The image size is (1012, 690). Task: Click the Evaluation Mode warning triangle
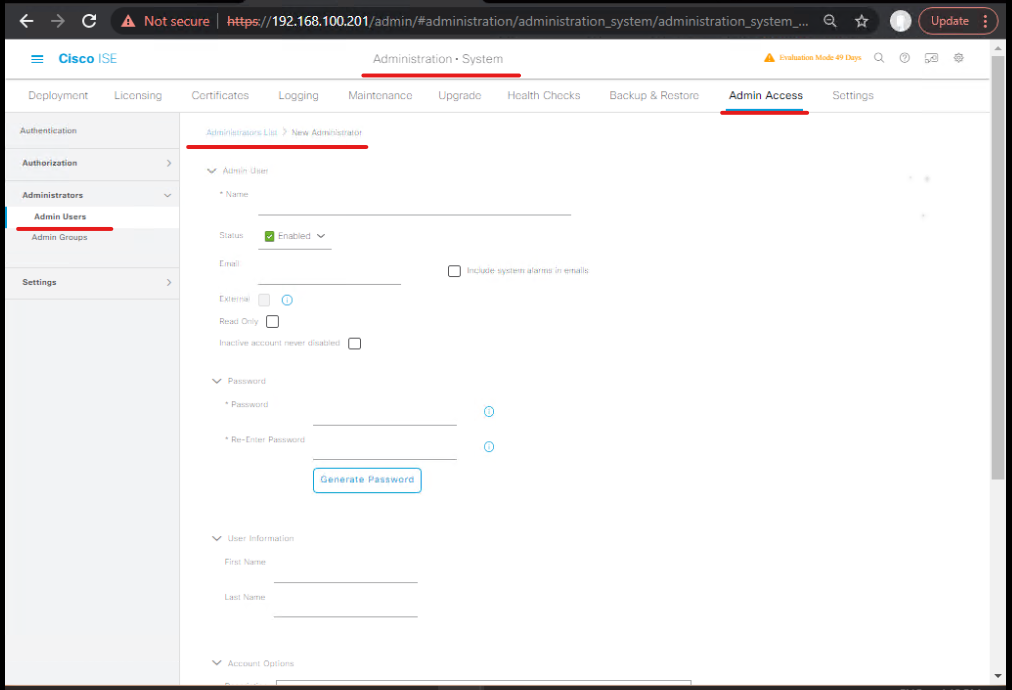(769, 58)
